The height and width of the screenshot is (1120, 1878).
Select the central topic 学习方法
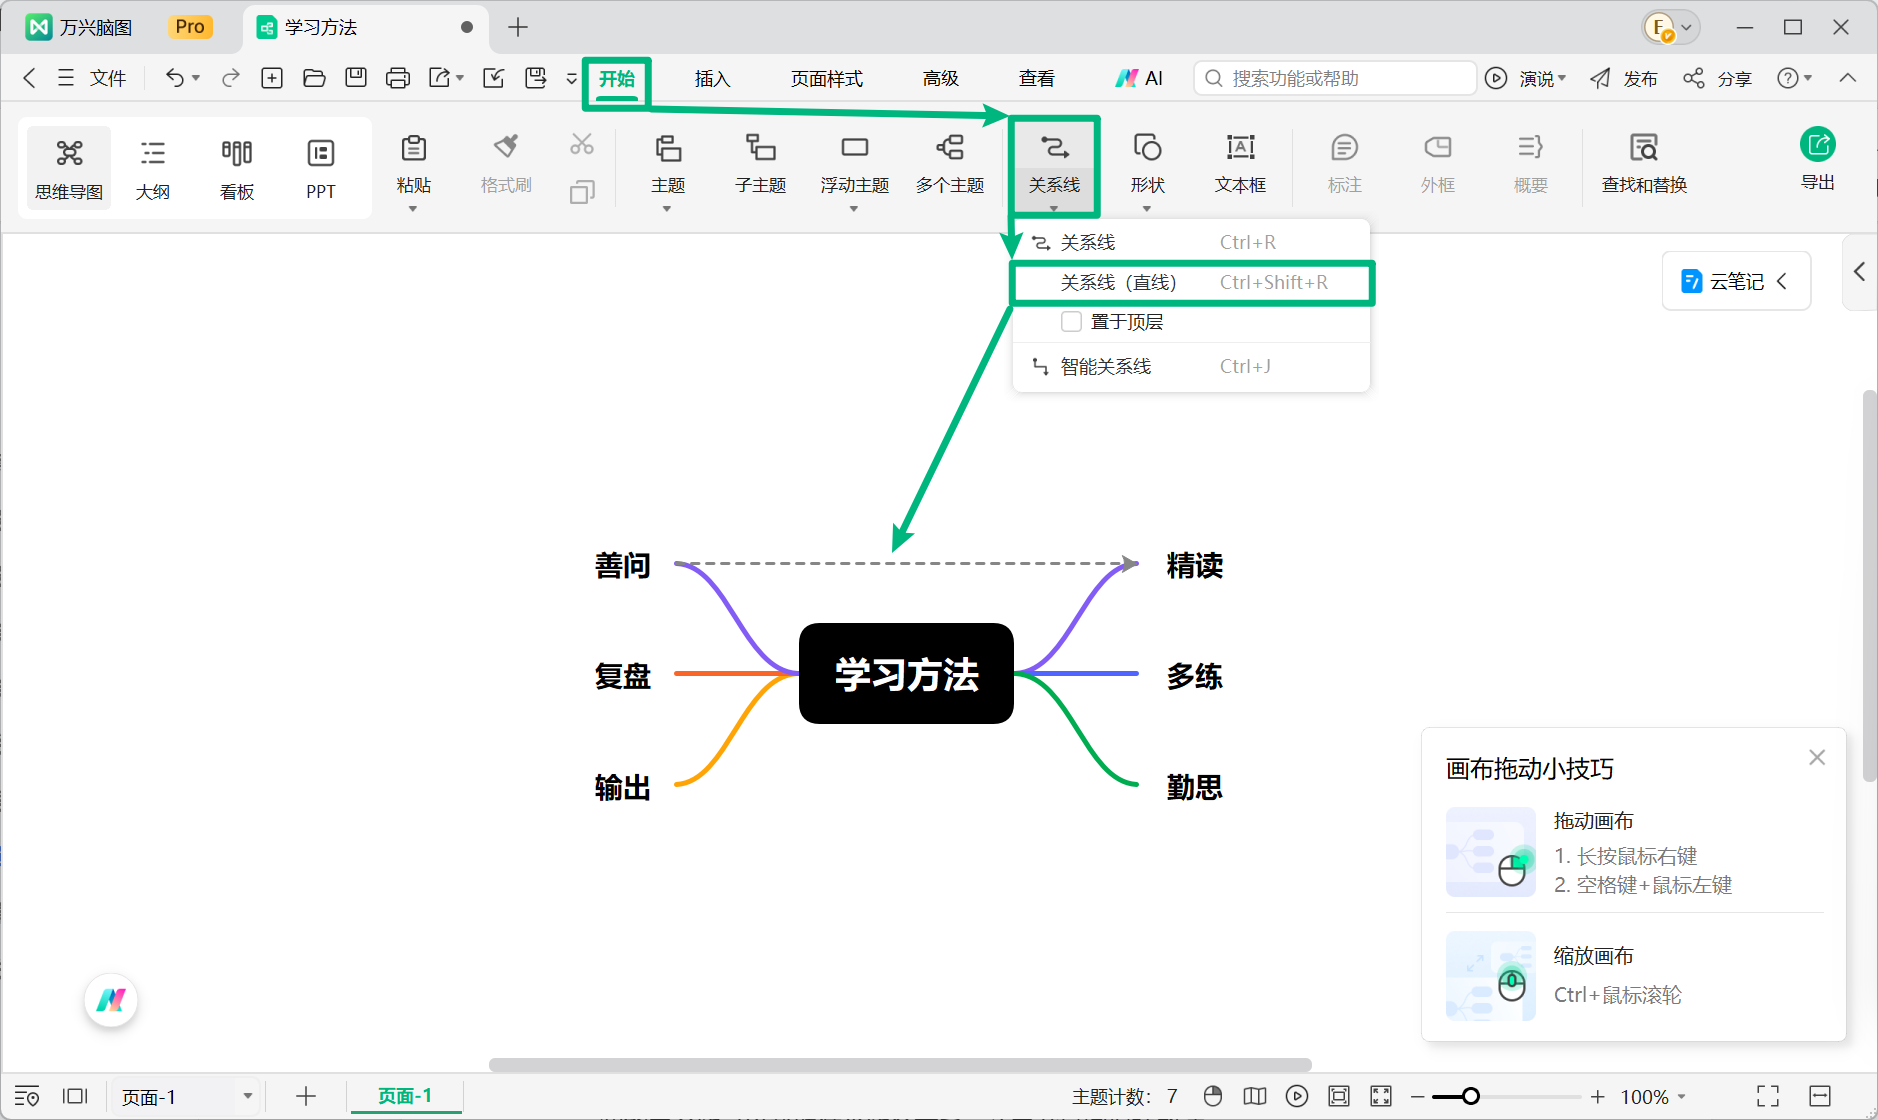[906, 673]
